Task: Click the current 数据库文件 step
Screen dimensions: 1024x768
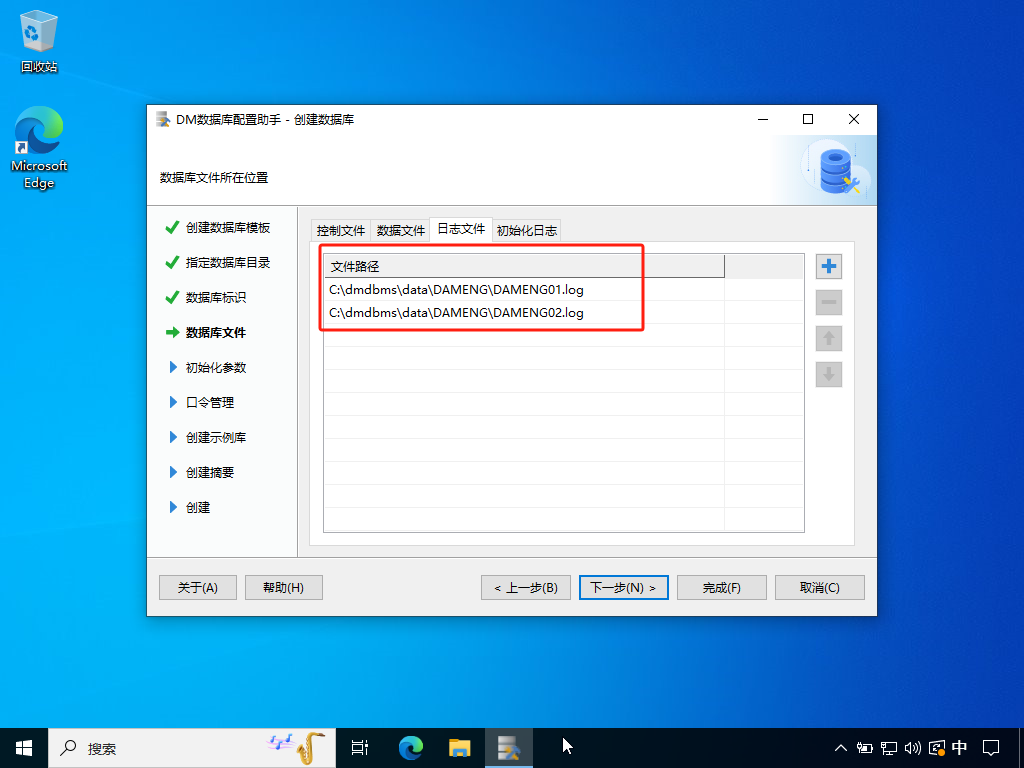Action: tap(216, 332)
